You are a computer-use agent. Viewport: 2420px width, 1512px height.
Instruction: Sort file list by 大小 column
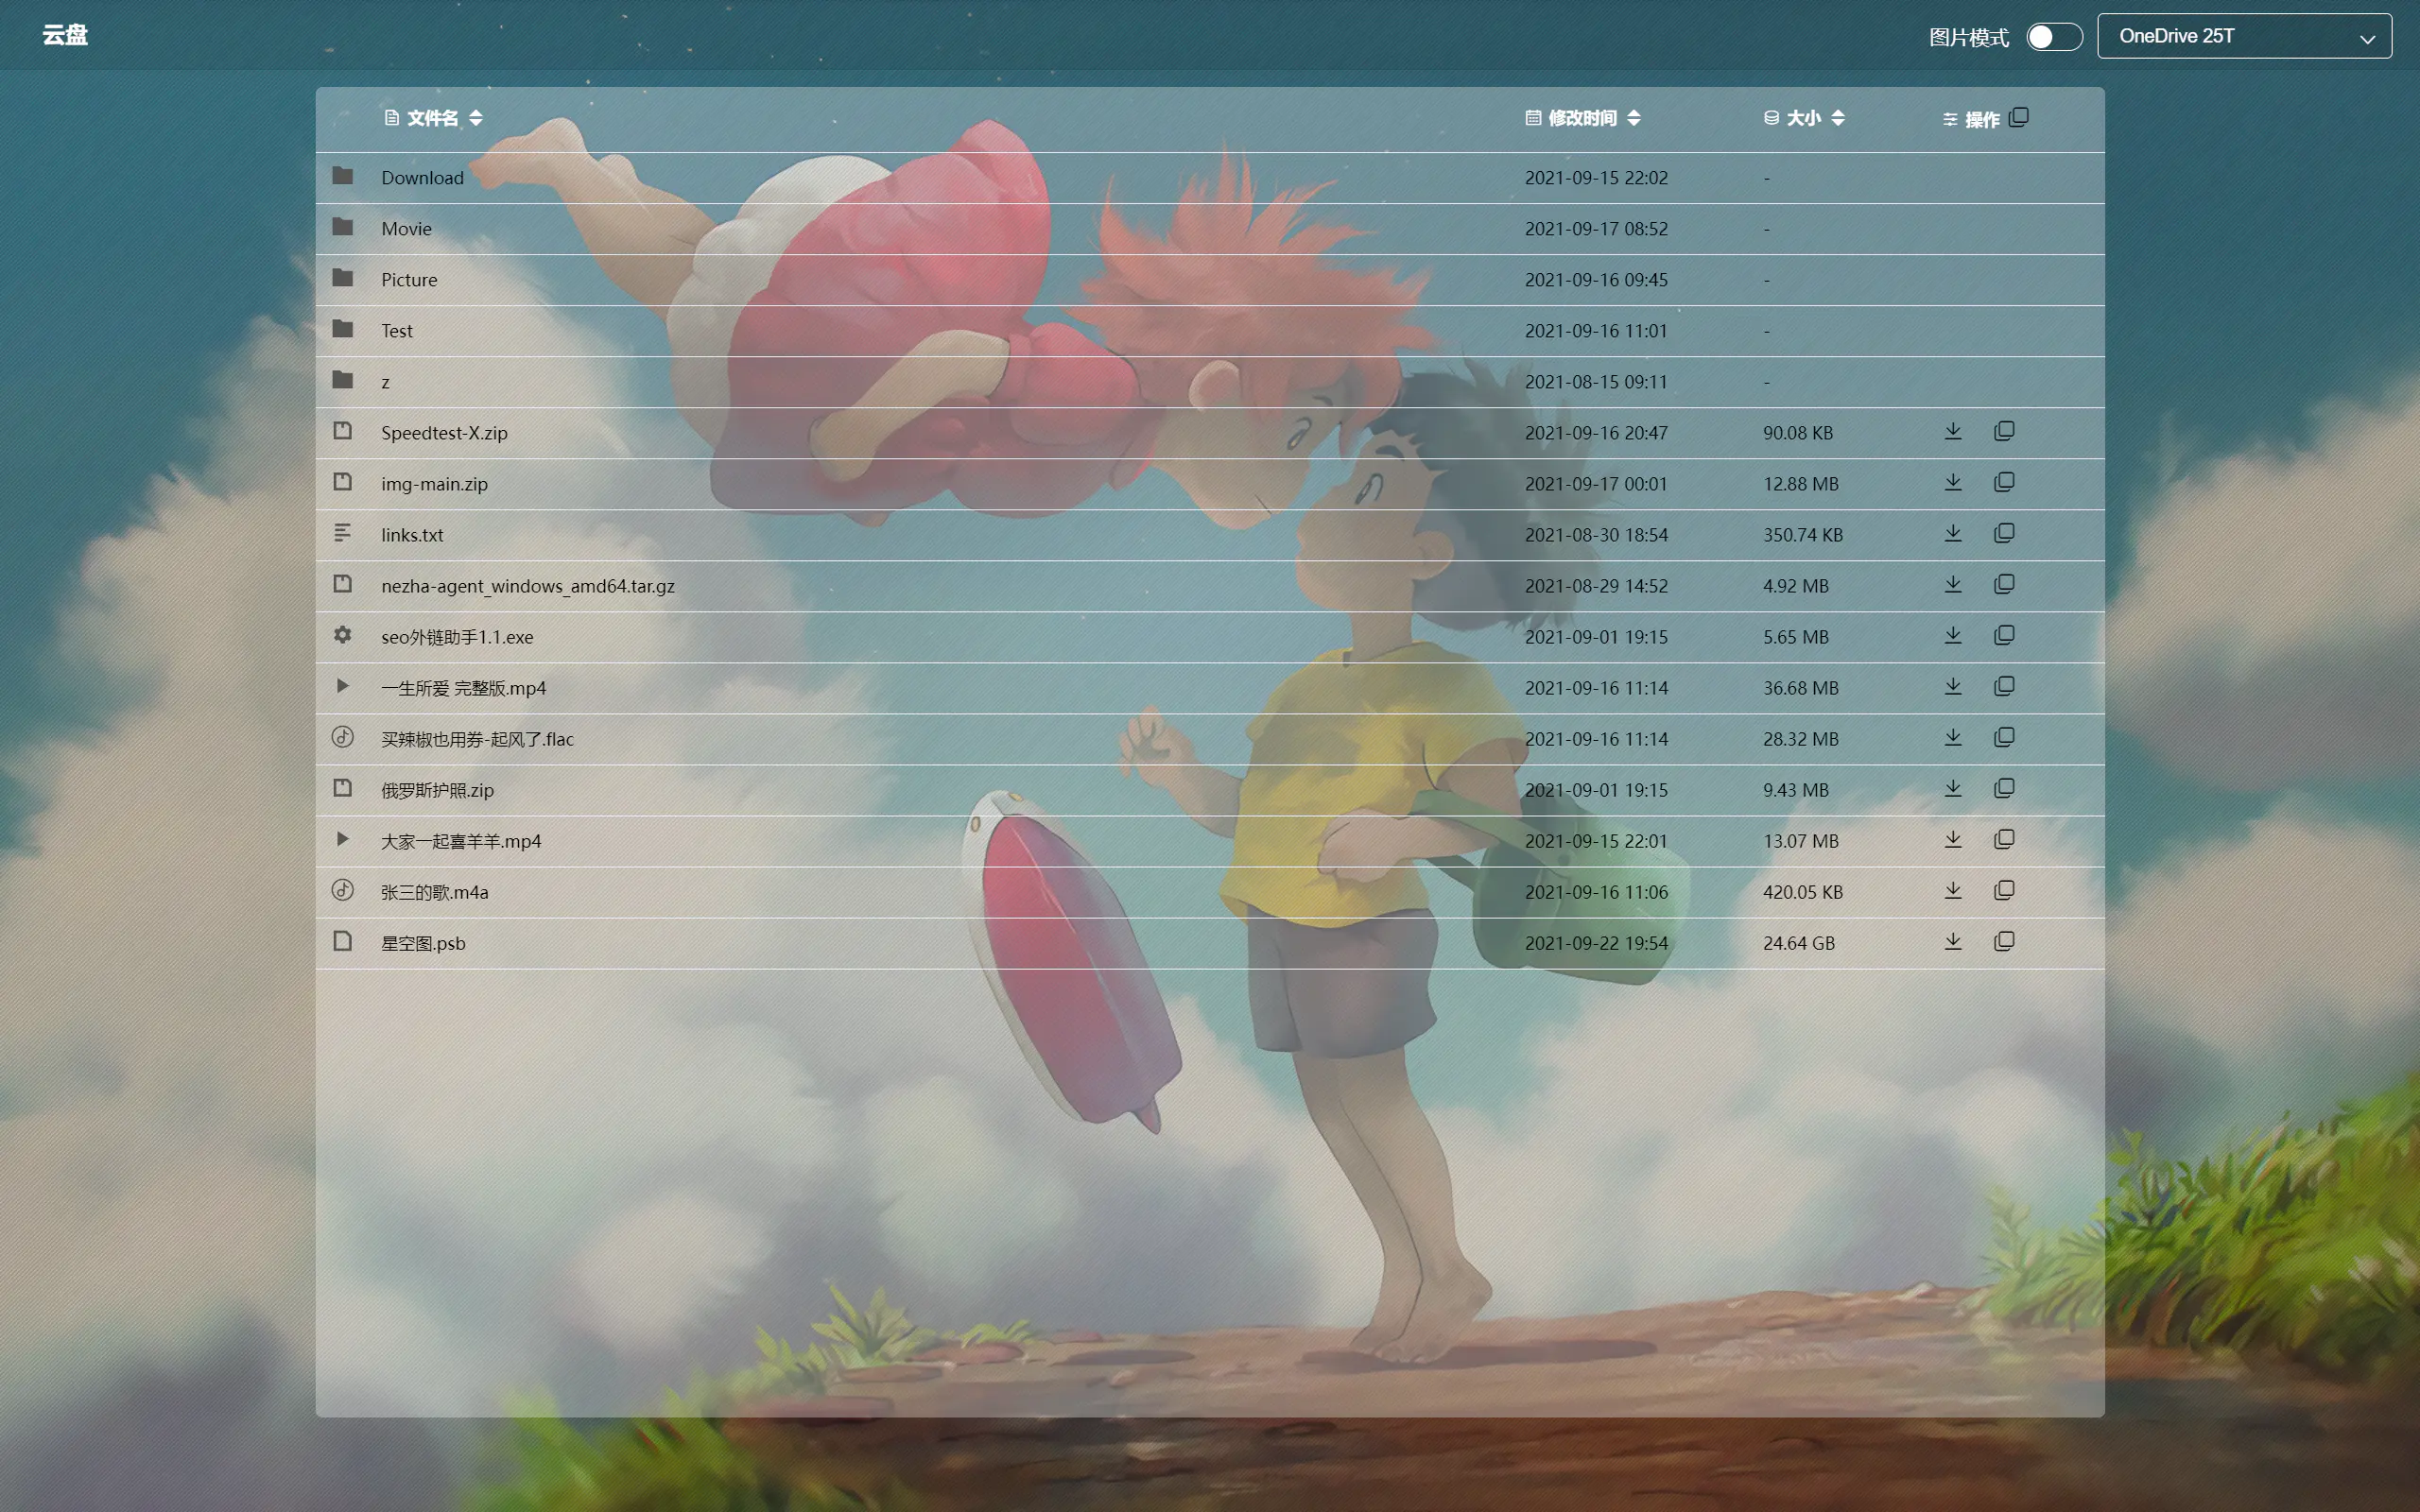[x=1838, y=118]
